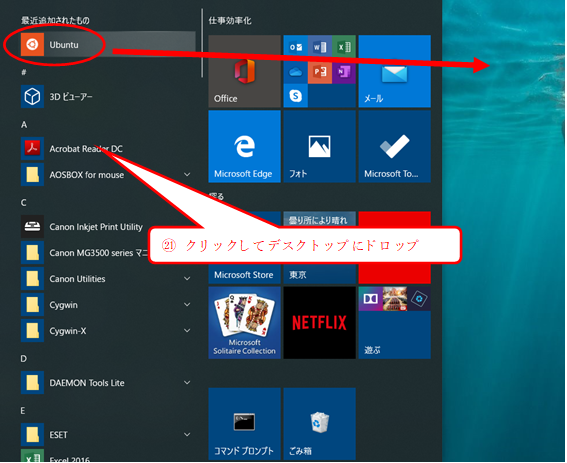The height and width of the screenshot is (463, 567).
Task: Click the # section header
Action: tap(24, 72)
